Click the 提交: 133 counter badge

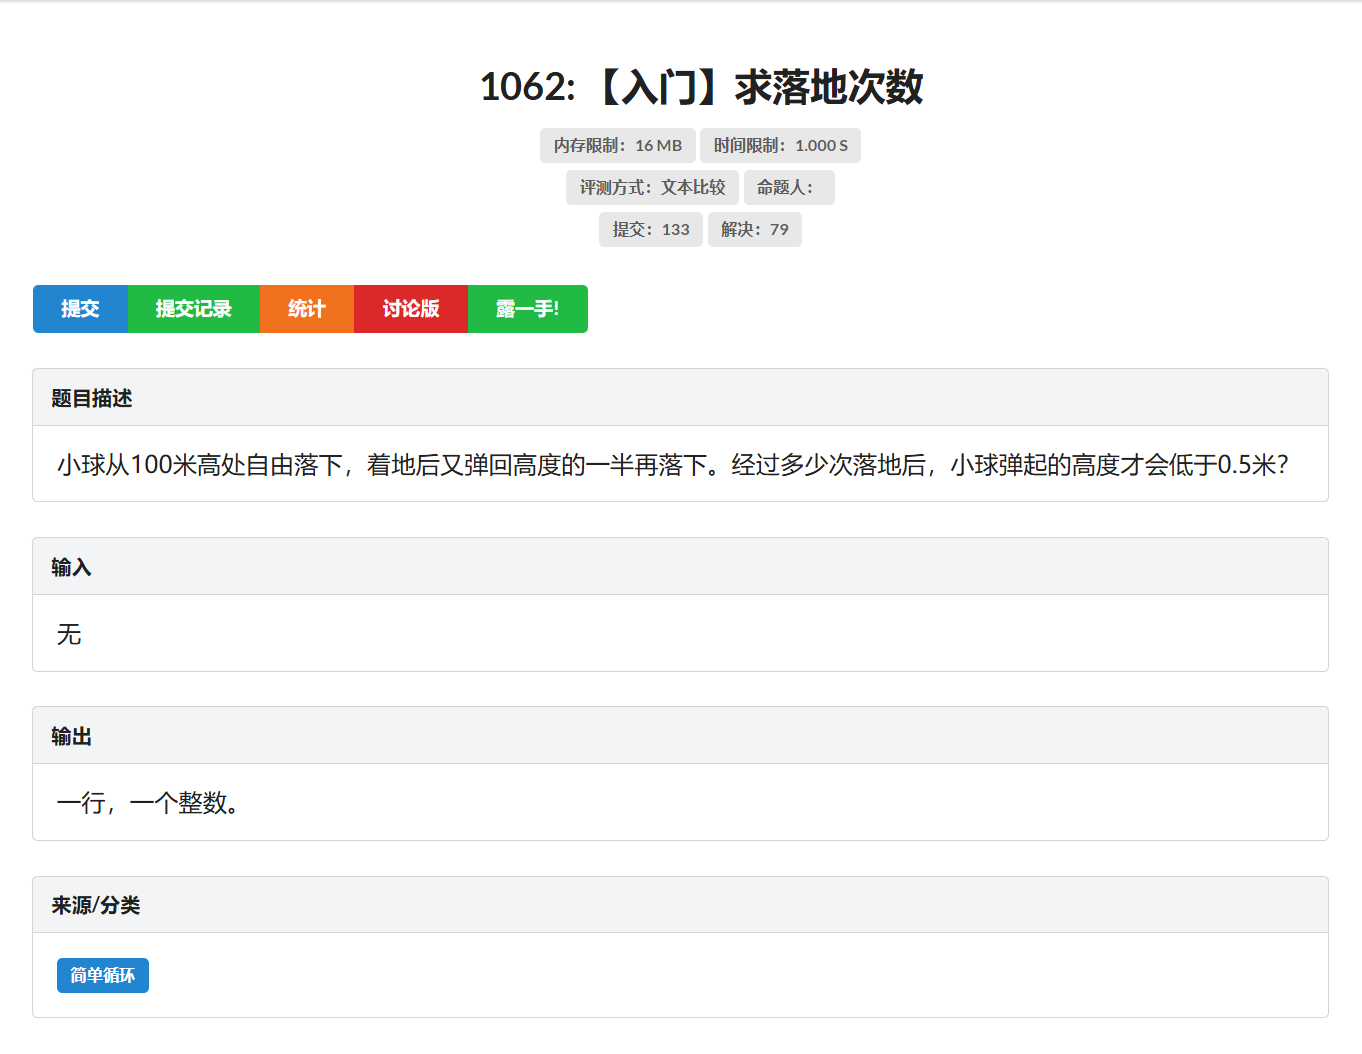[651, 229]
